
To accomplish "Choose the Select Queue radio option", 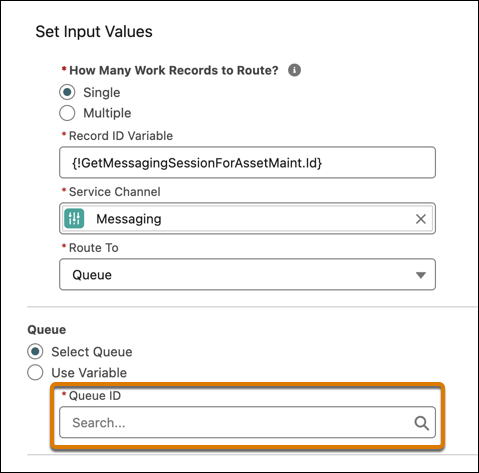I will tap(35, 352).
